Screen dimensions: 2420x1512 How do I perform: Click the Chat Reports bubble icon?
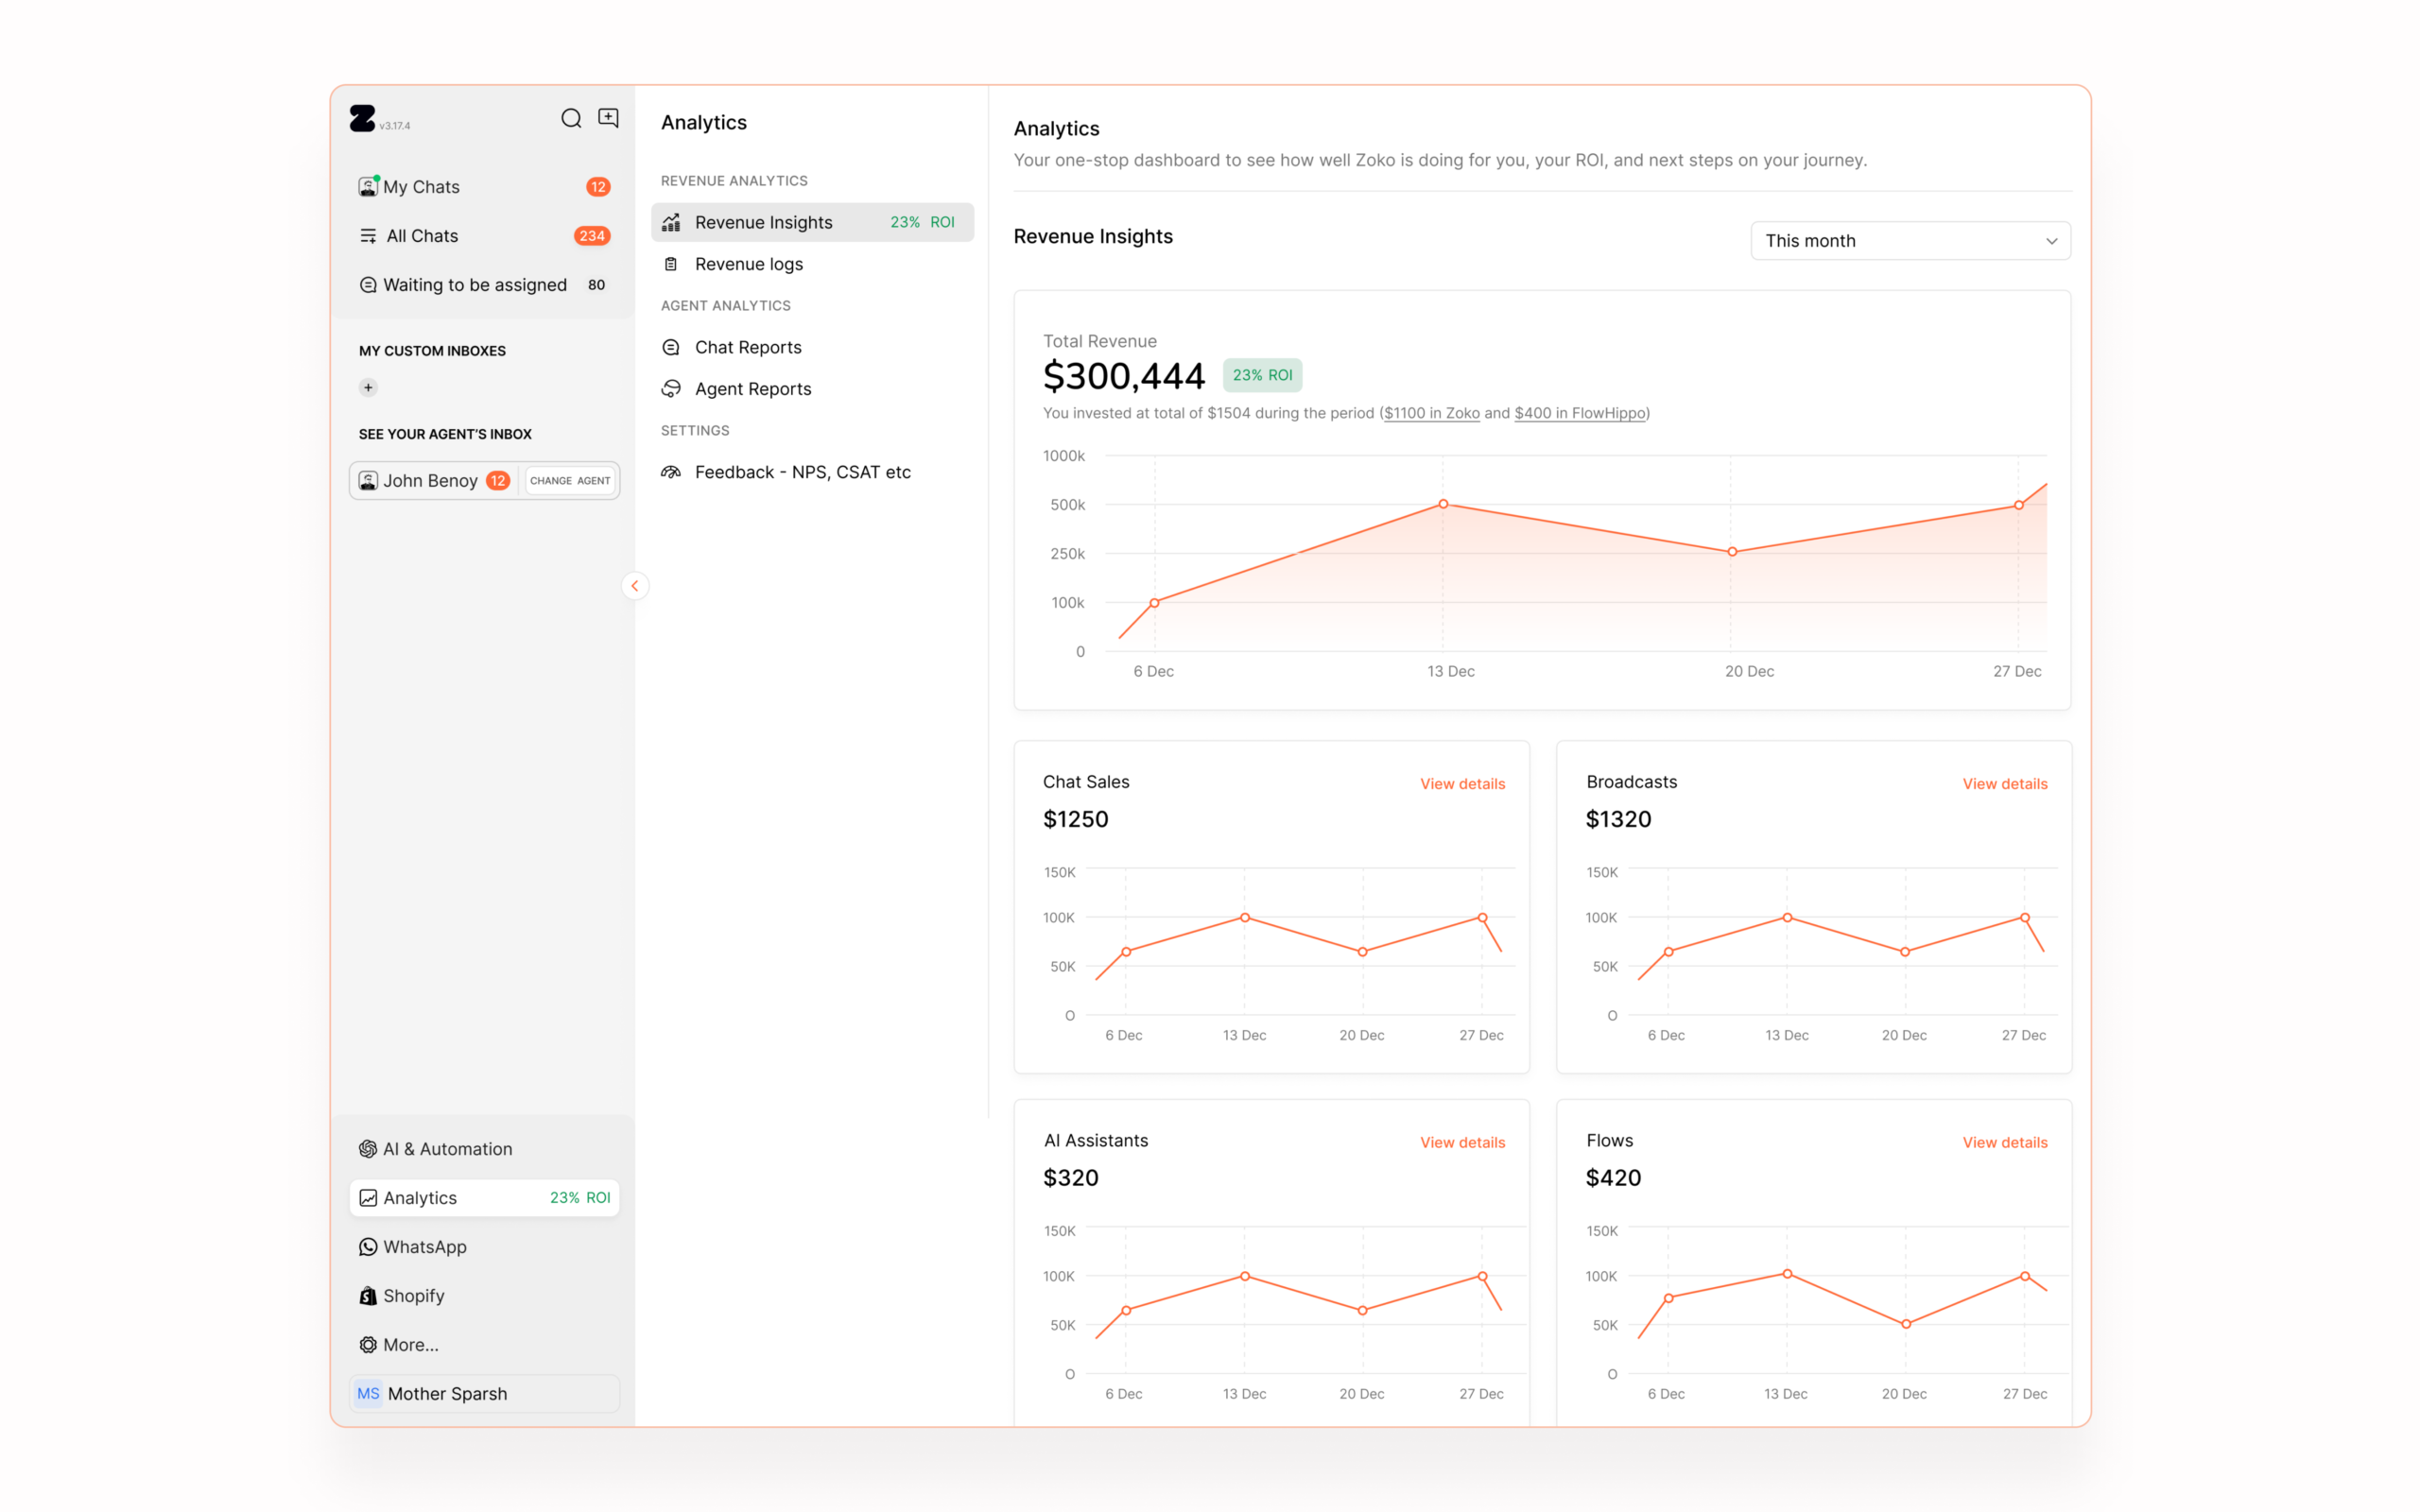coord(671,347)
